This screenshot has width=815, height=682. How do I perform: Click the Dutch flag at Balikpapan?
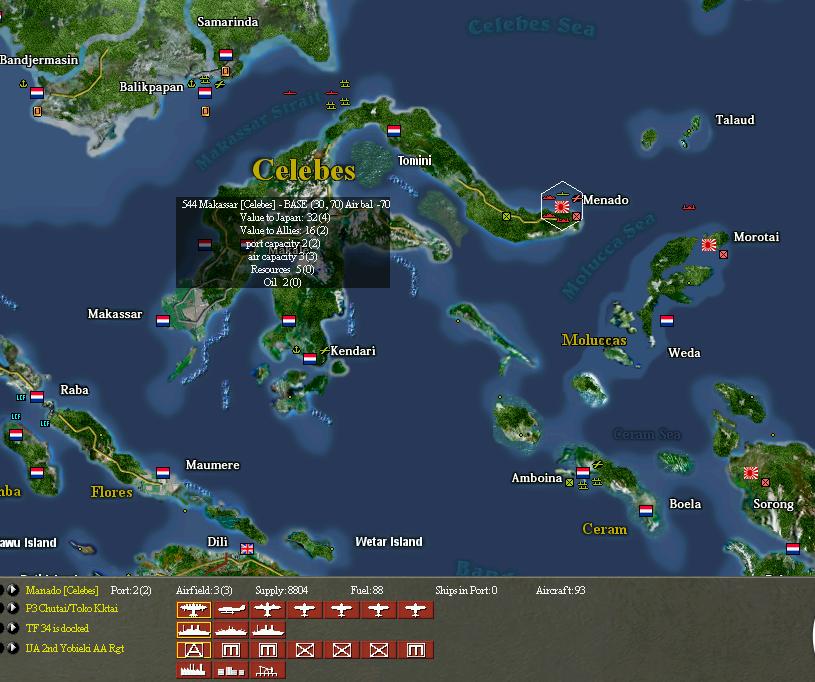(x=205, y=93)
